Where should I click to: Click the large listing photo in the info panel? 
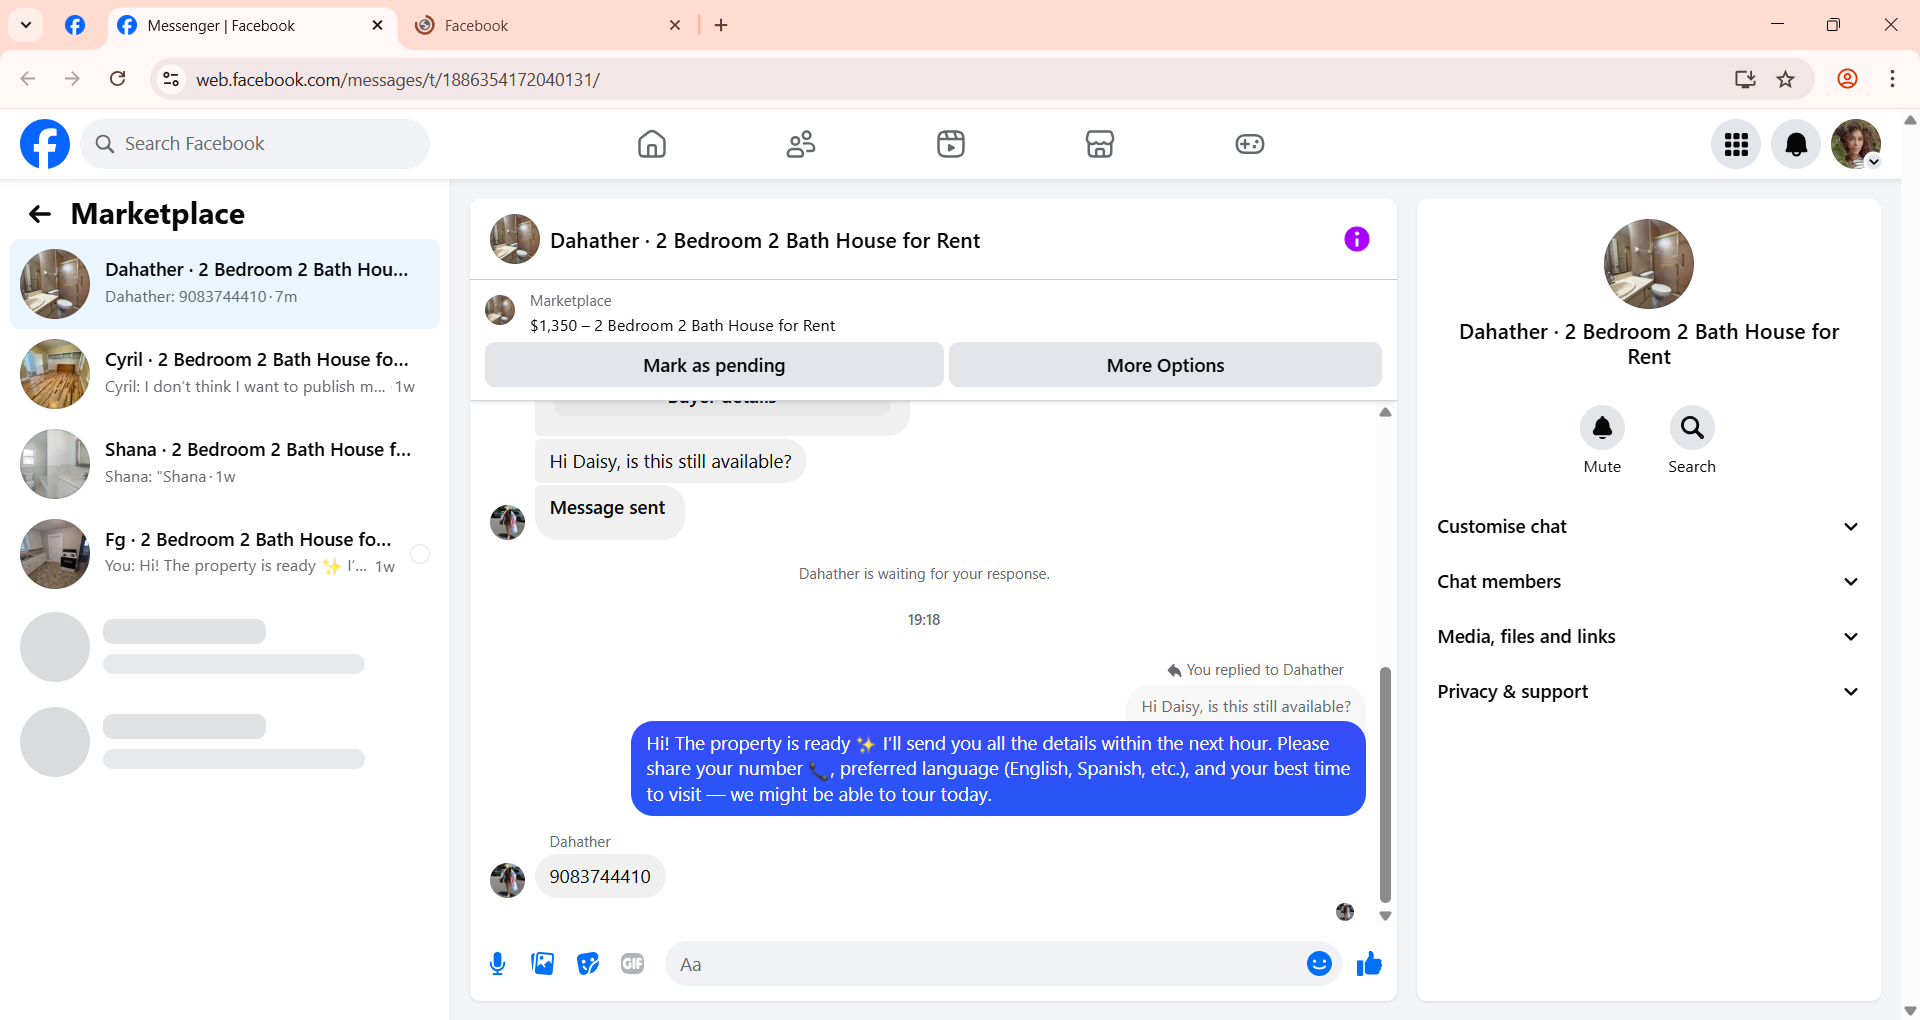point(1649,264)
